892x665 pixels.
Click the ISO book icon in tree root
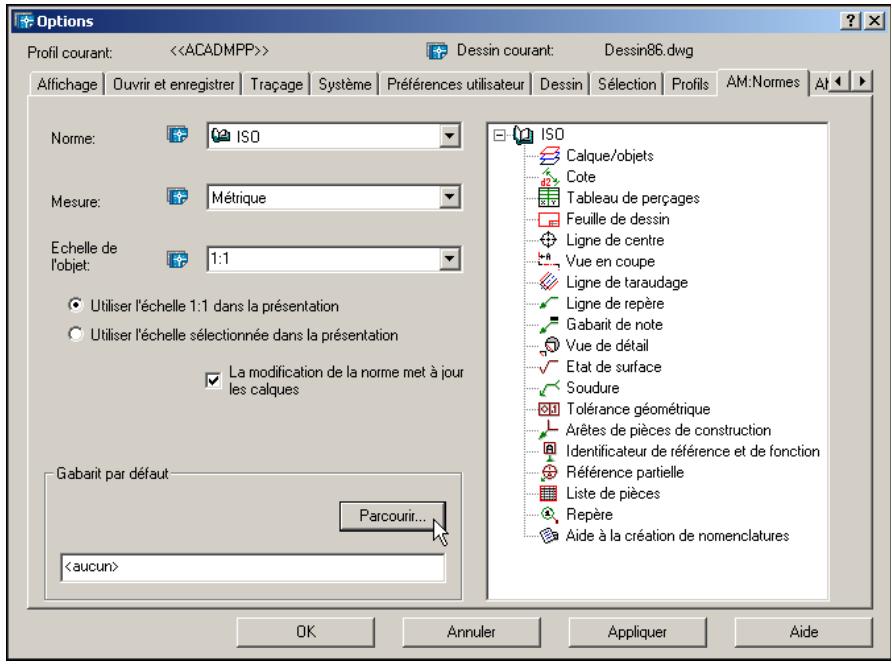pos(523,135)
